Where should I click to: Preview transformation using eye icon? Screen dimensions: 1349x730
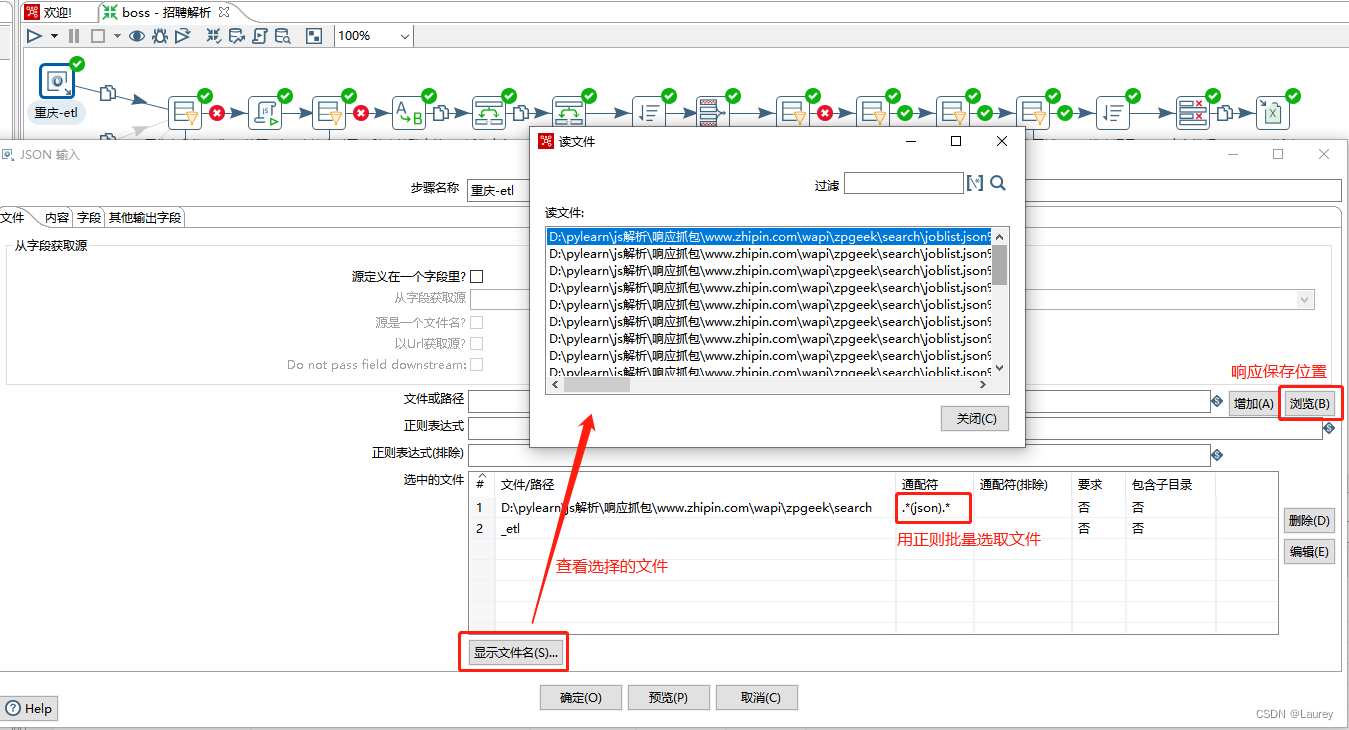coord(137,36)
